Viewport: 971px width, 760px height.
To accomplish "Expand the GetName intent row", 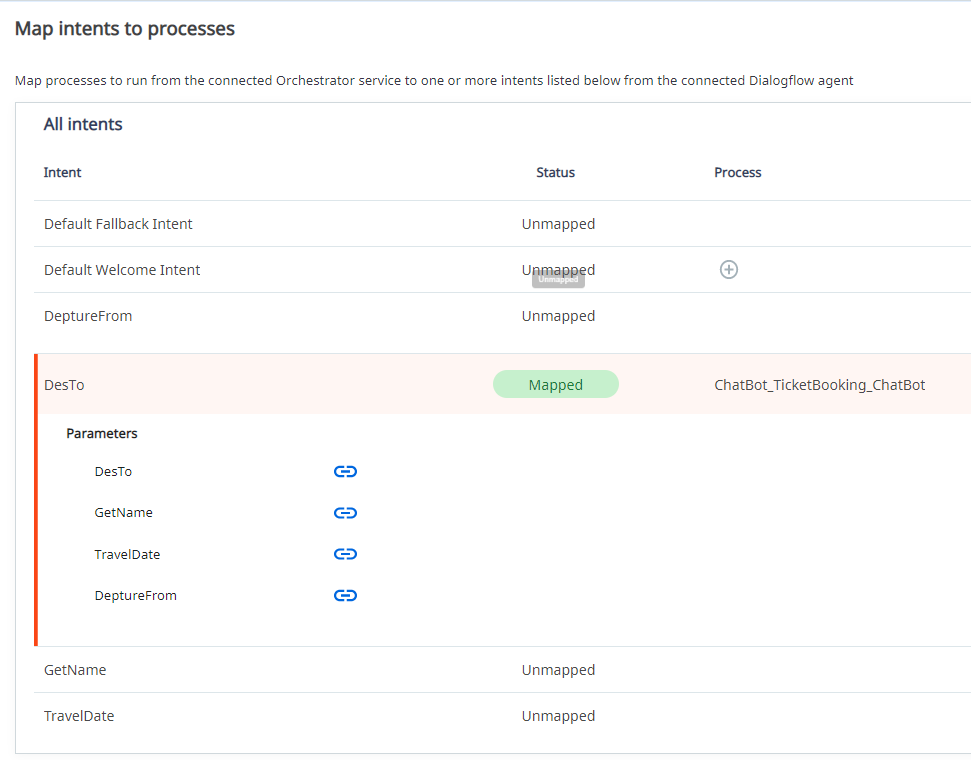I will [74, 669].
